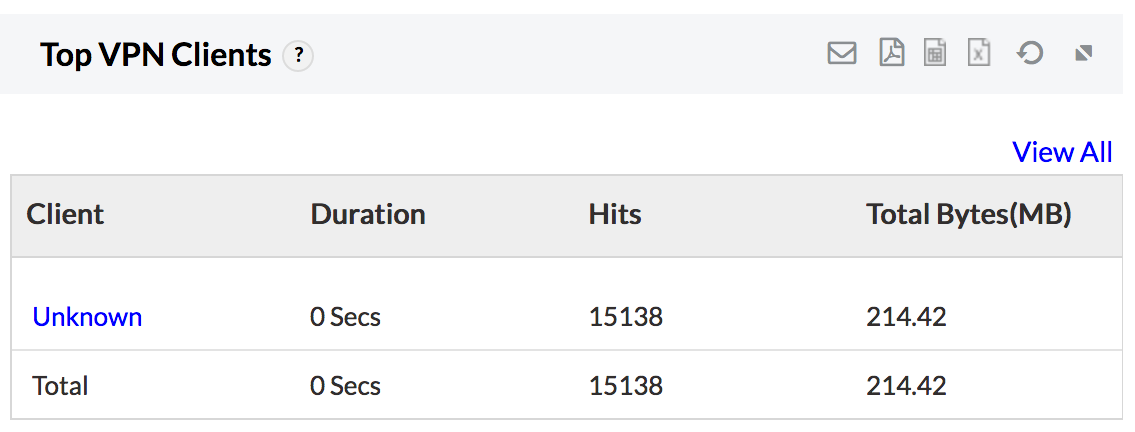Click the Unknown row's hits value 15138
The image size is (1135, 432).
626,317
